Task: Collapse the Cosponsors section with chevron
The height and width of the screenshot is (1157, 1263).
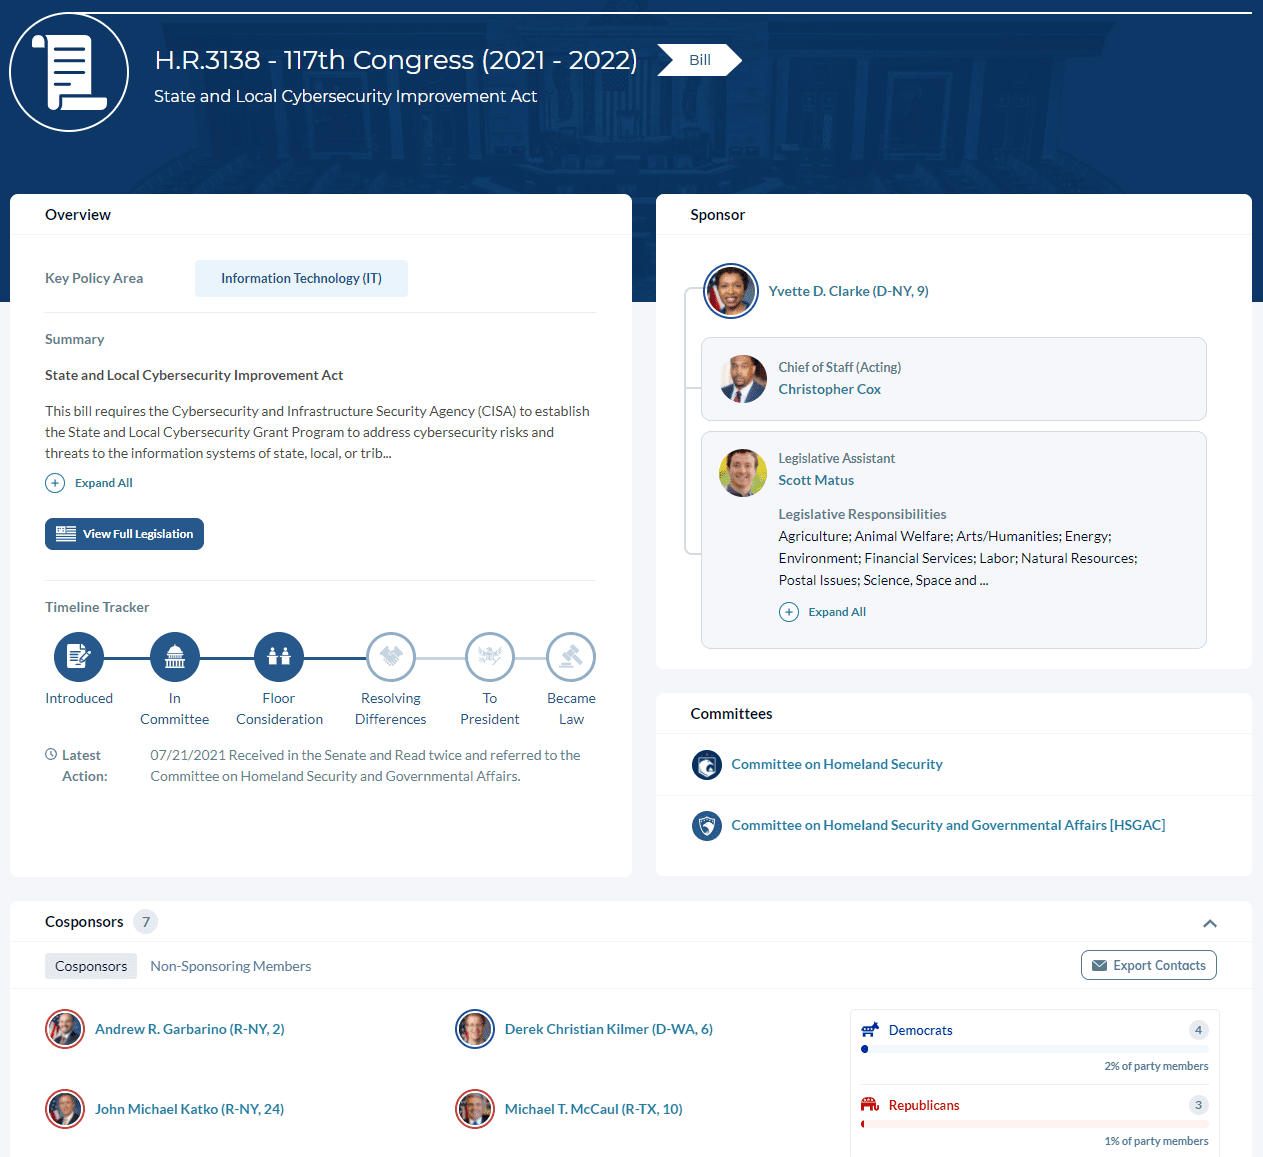Action: pyautogui.click(x=1209, y=923)
